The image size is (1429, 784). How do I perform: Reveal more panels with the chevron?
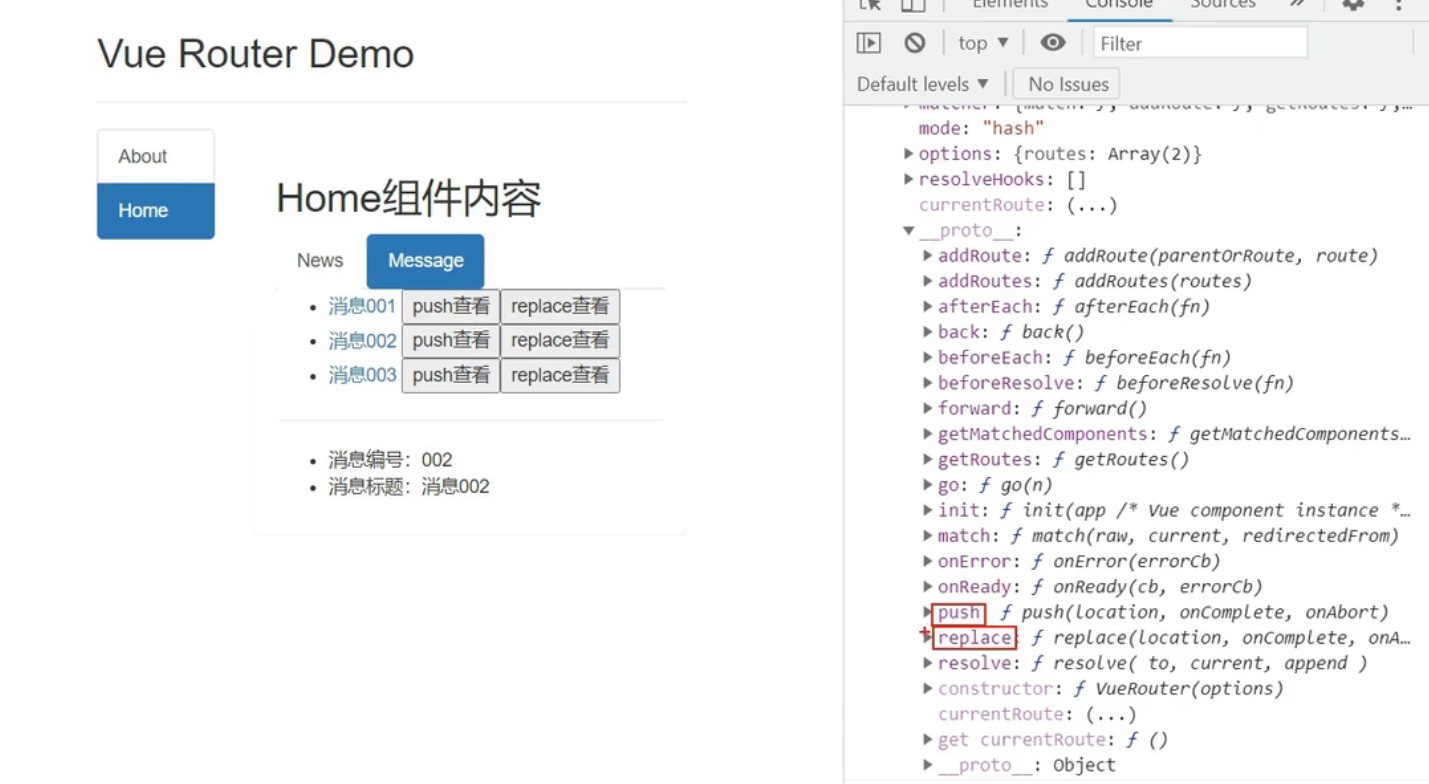(1296, 5)
